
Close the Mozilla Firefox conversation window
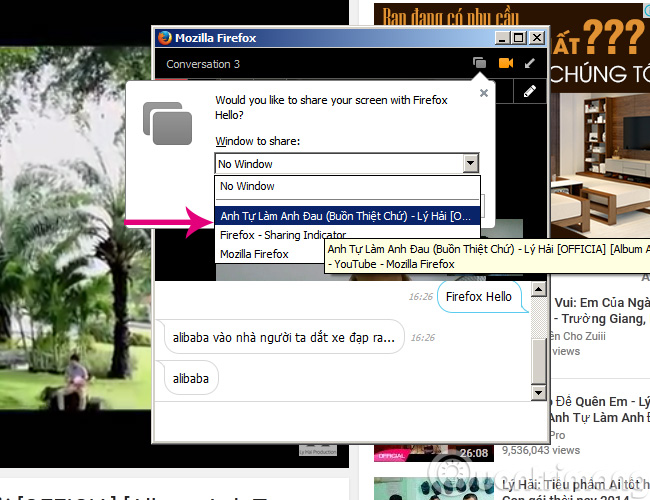point(537,38)
